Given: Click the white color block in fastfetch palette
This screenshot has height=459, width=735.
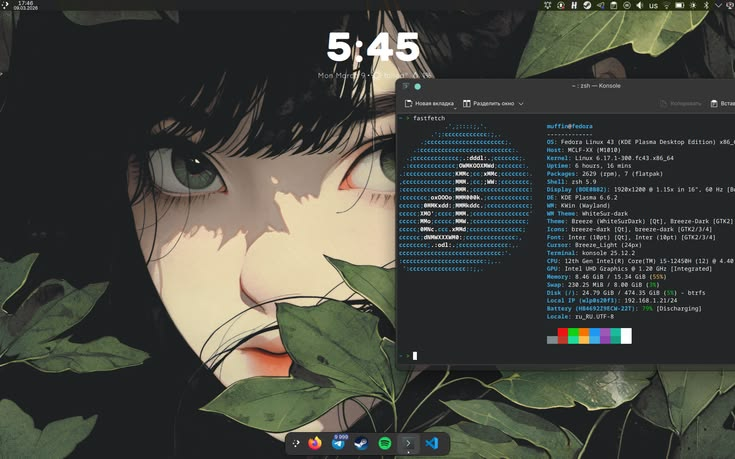Looking at the screenshot, I should coord(626,336).
